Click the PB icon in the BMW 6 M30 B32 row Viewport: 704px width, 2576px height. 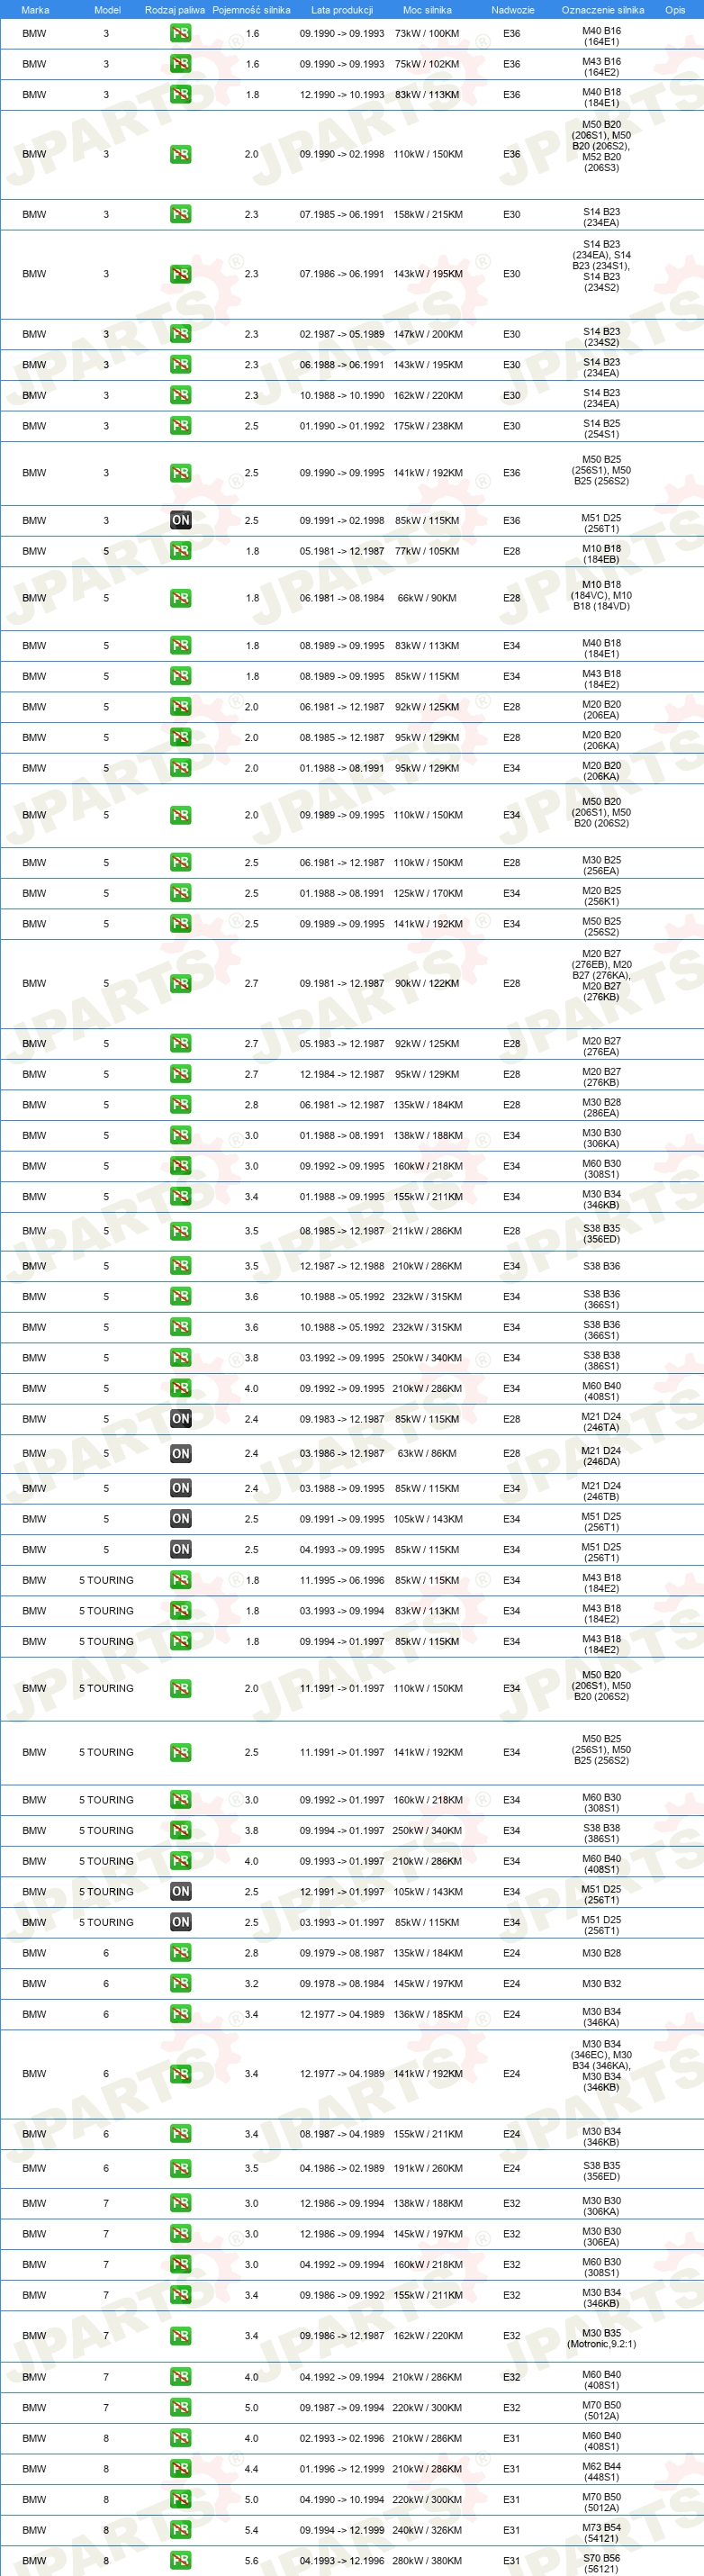180,1983
